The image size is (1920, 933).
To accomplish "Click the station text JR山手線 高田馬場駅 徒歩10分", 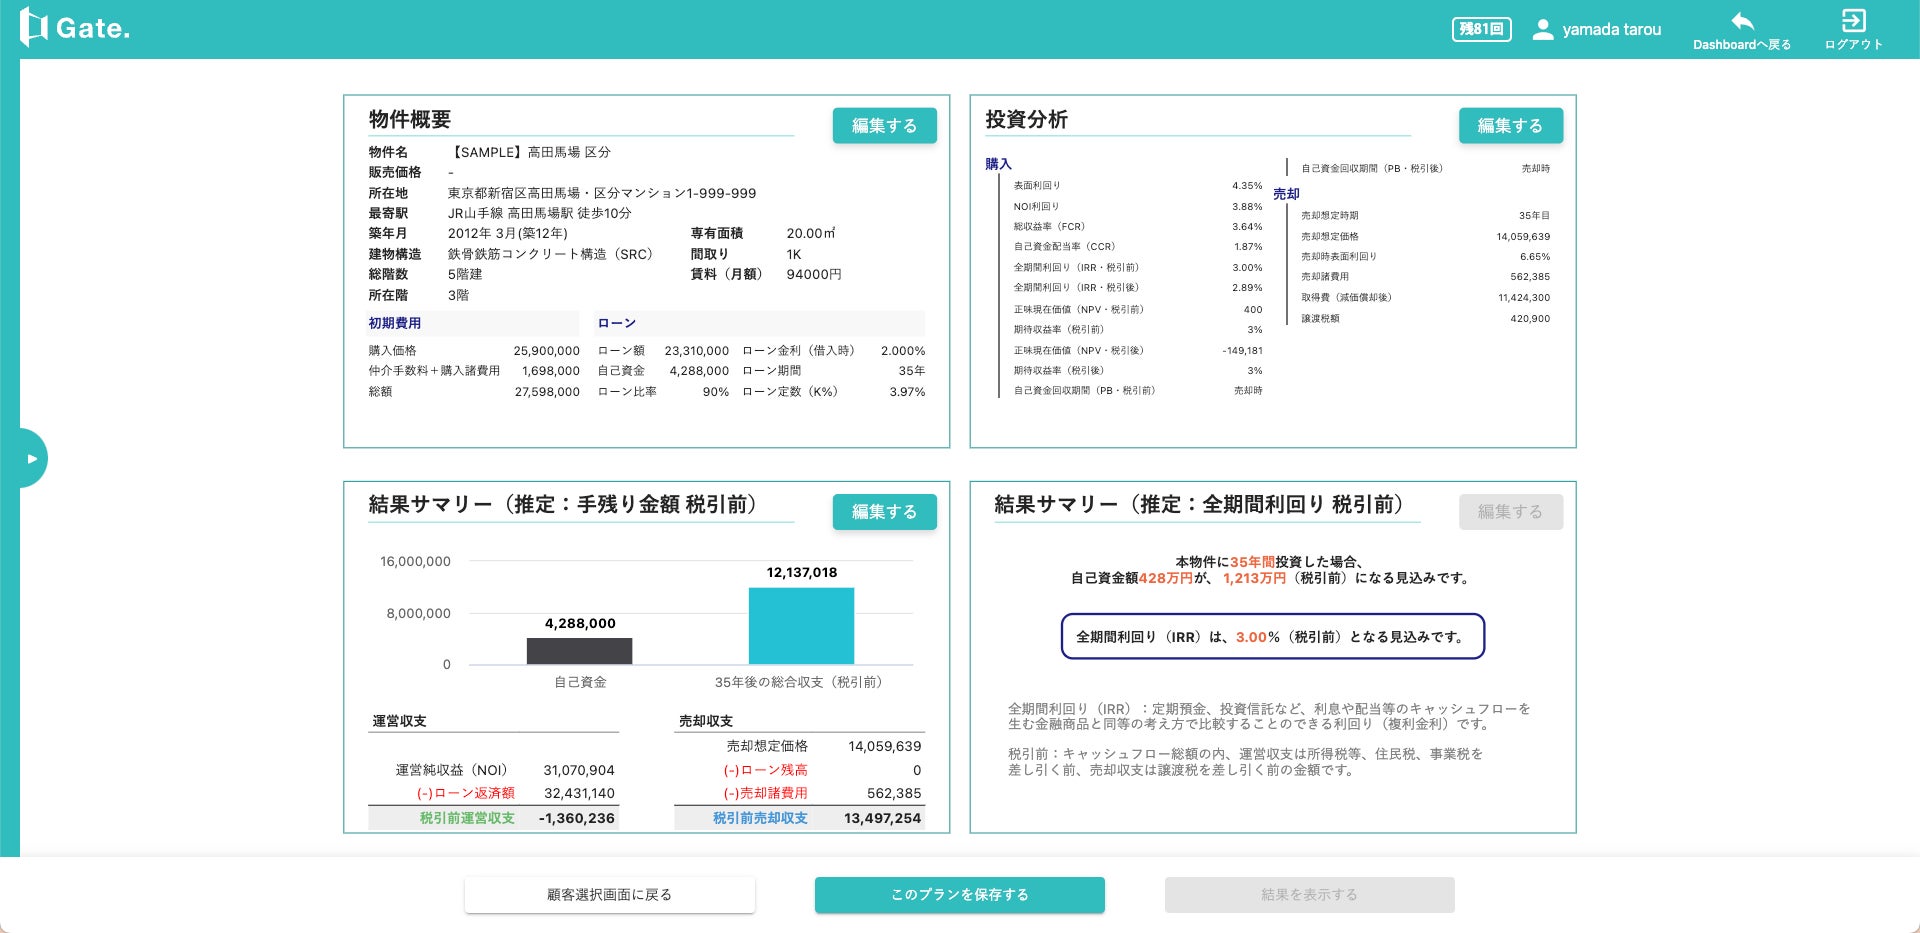I will tap(540, 213).
